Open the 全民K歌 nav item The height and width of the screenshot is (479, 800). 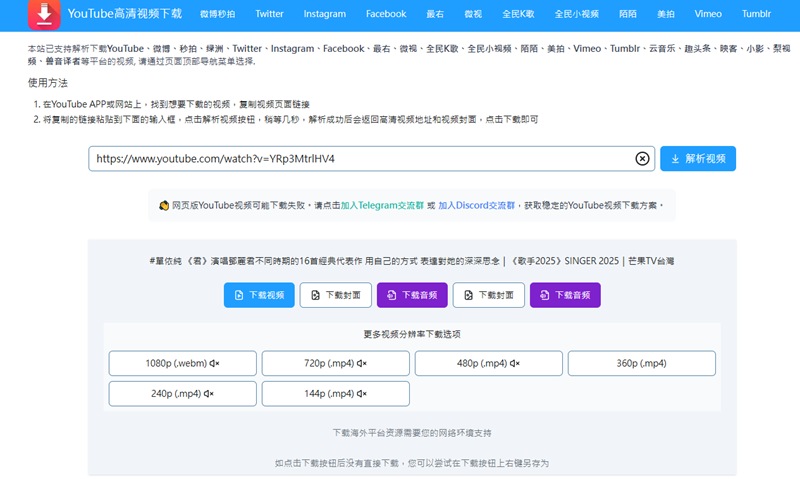[x=518, y=14]
